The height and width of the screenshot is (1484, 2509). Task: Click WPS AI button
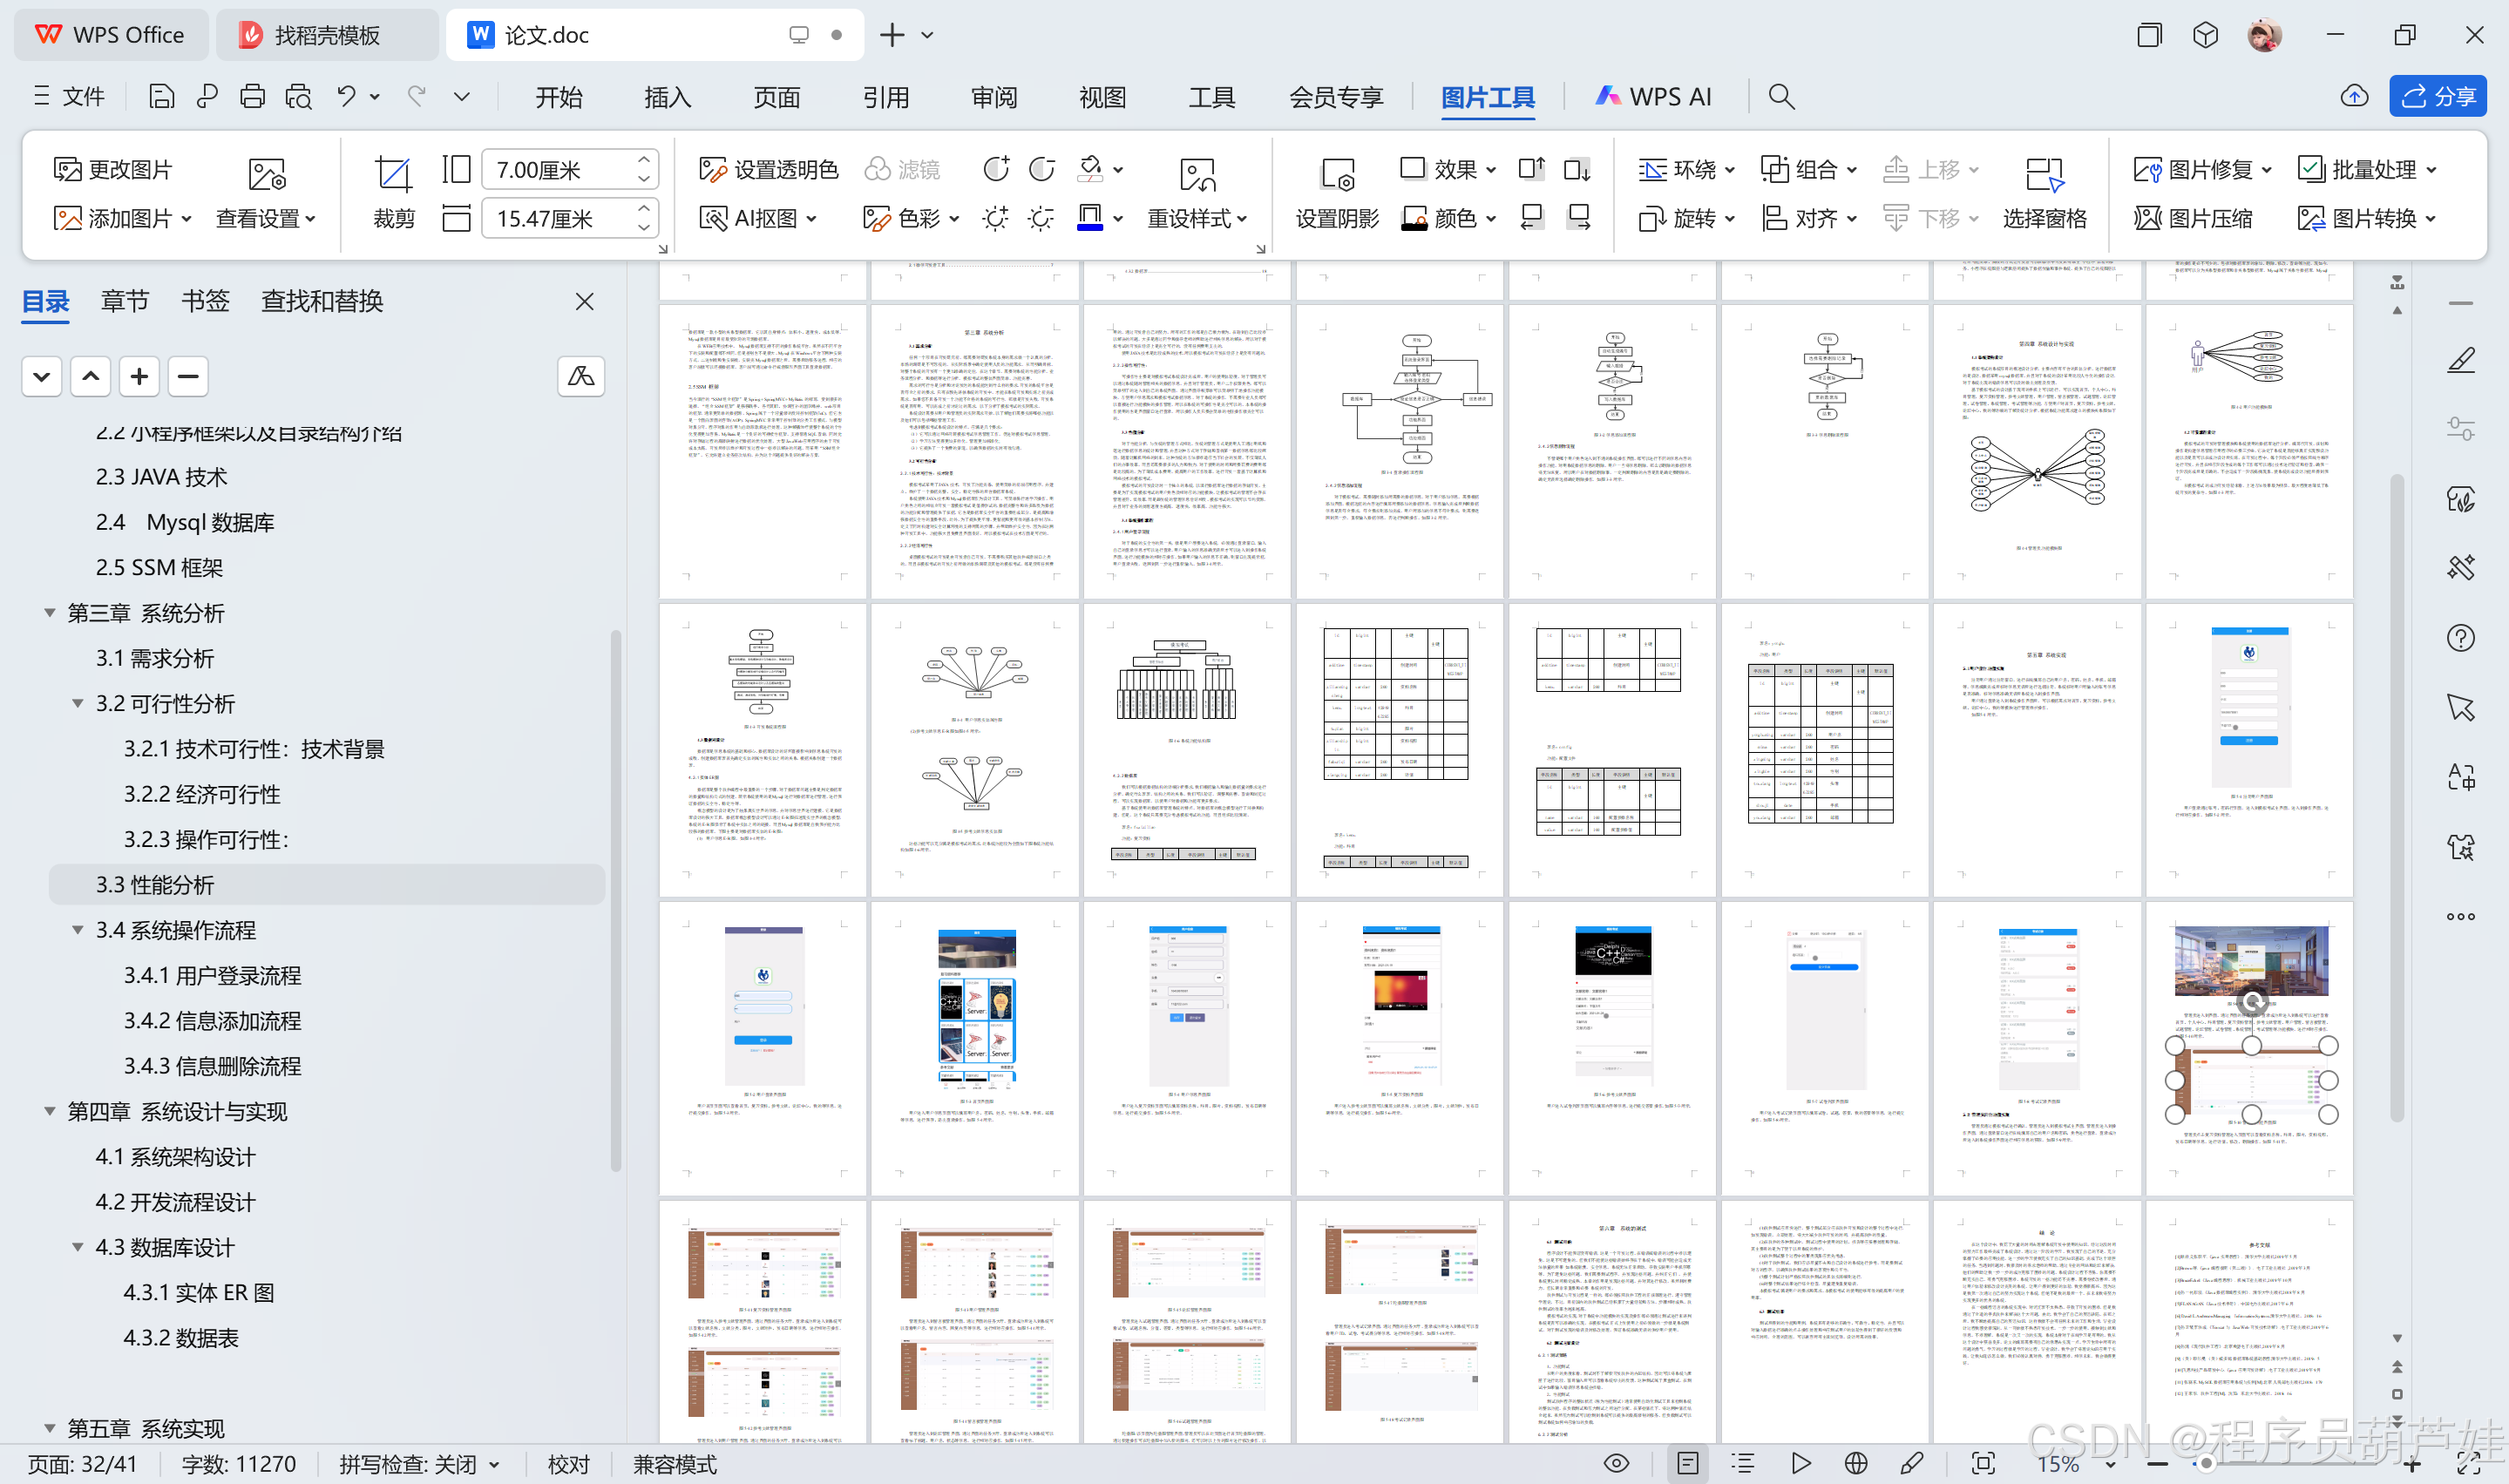click(1652, 96)
